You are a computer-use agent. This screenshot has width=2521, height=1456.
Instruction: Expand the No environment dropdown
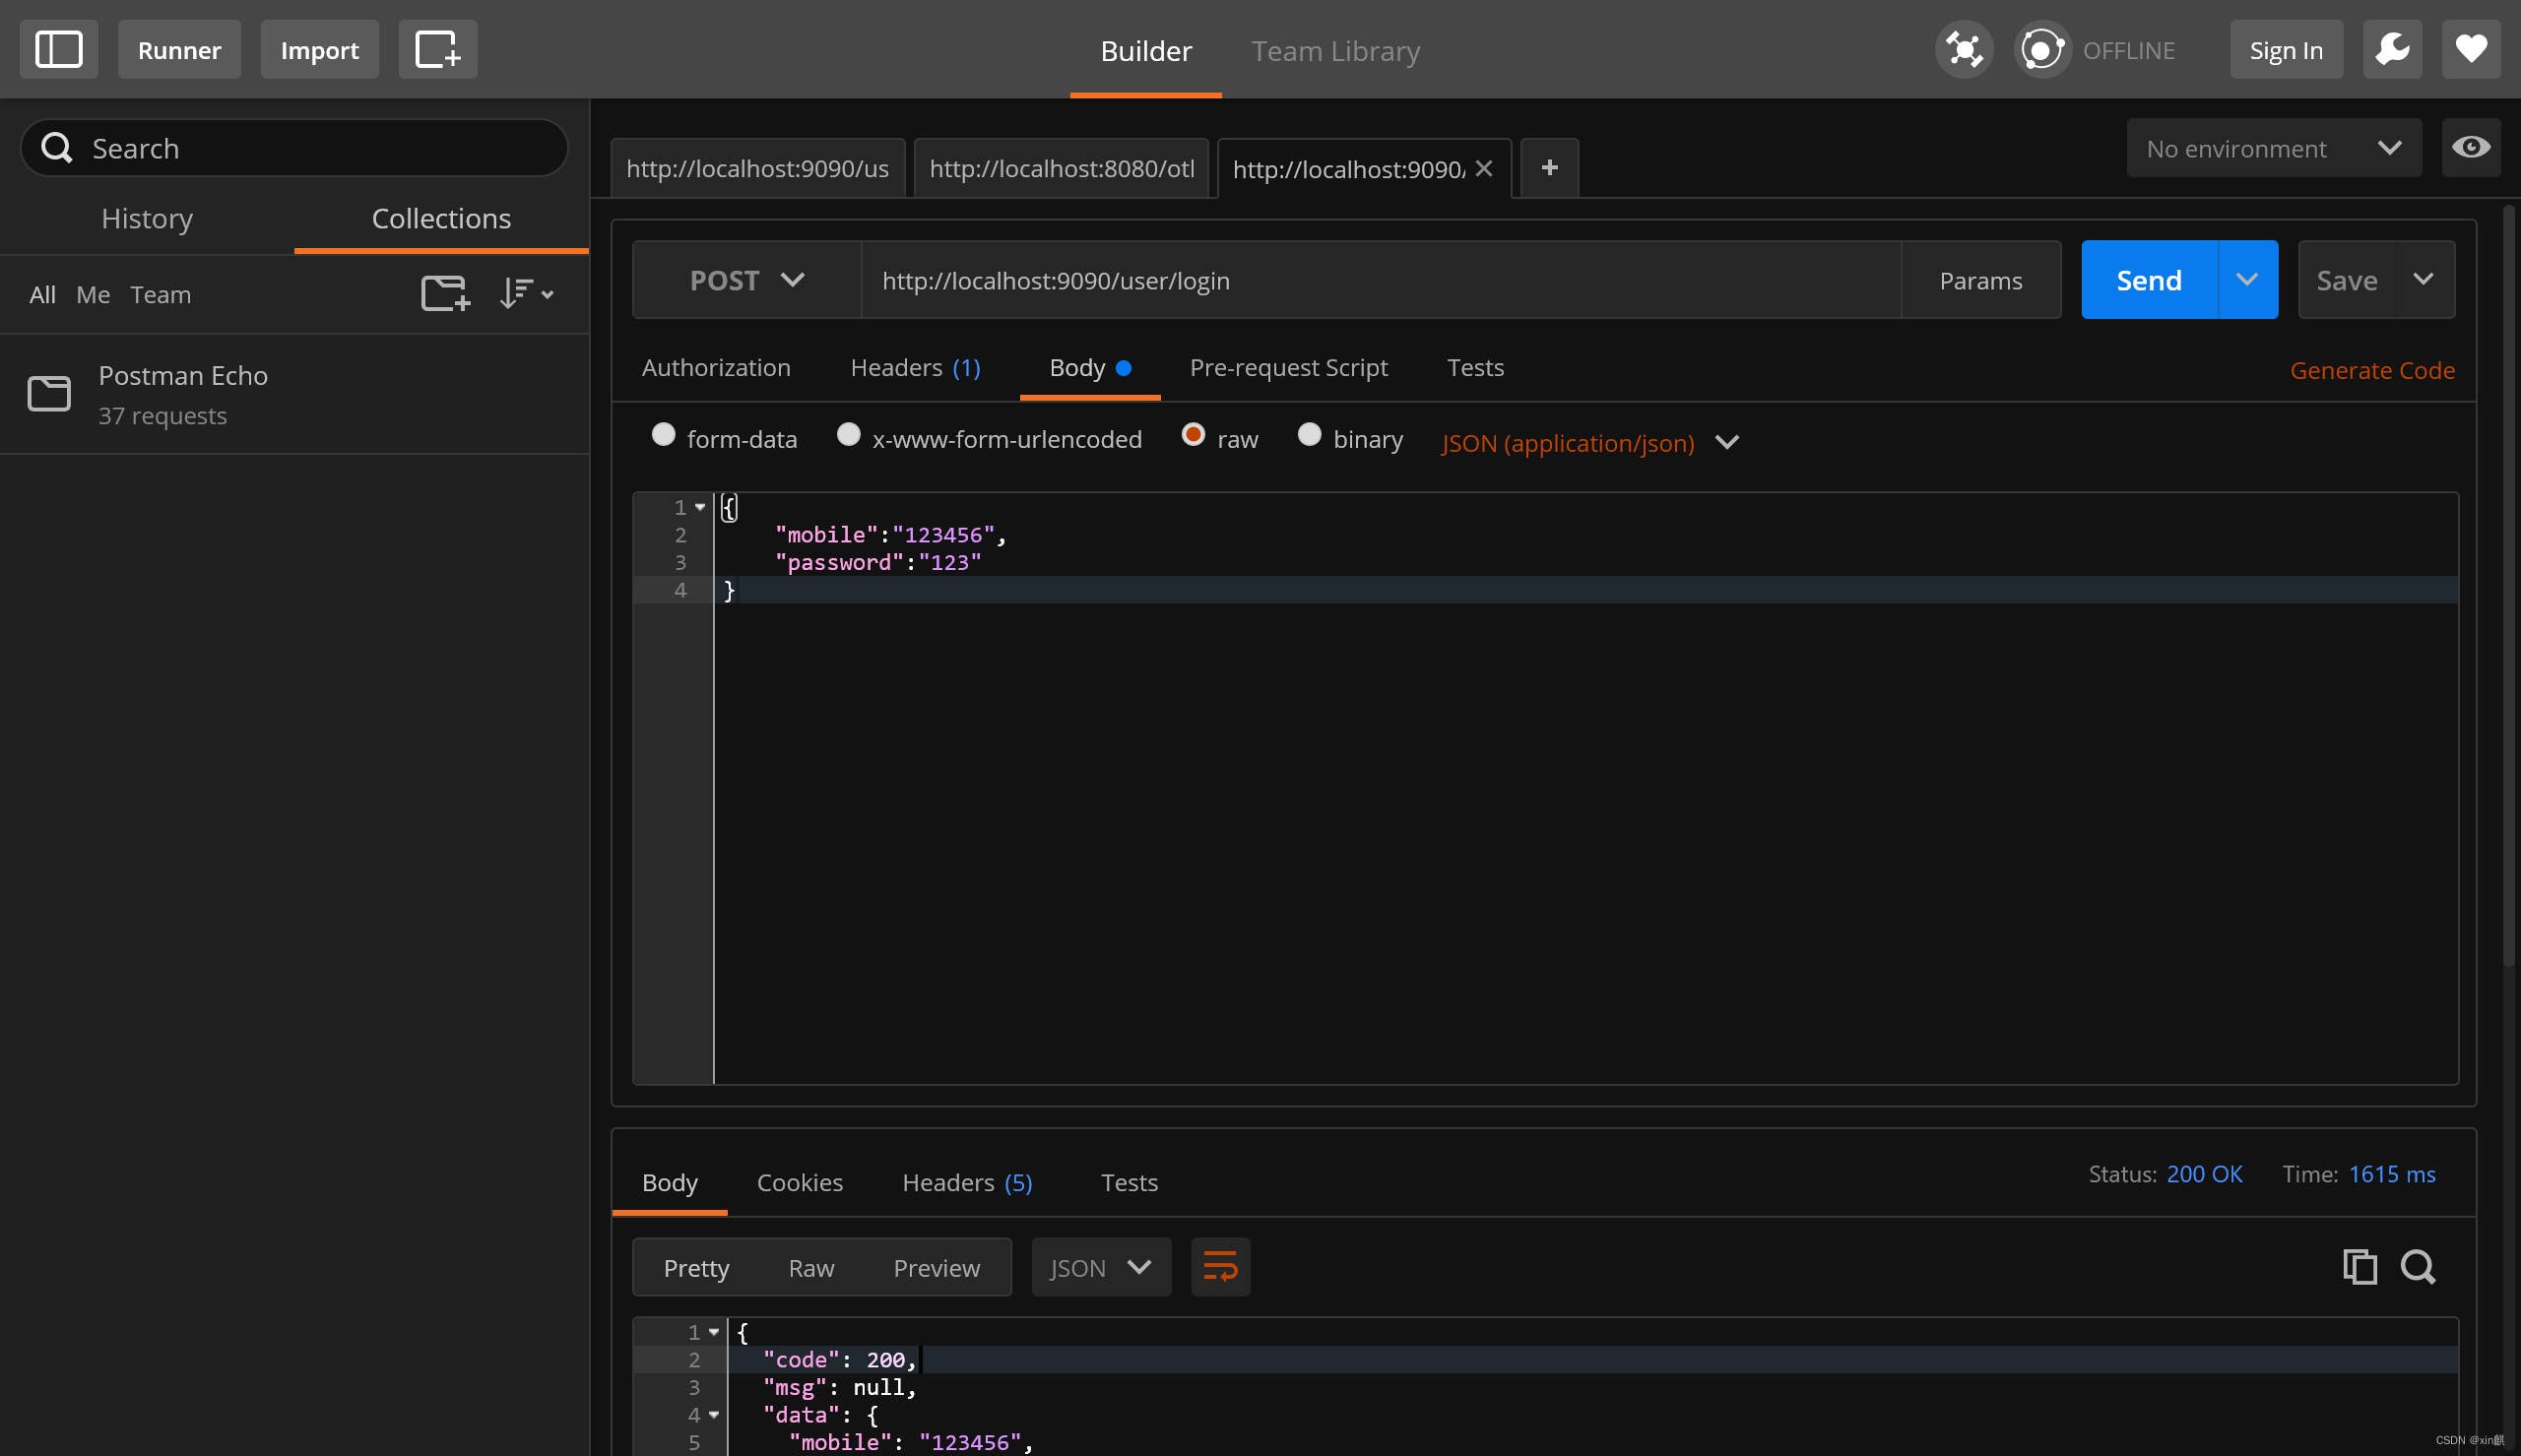[2273, 148]
